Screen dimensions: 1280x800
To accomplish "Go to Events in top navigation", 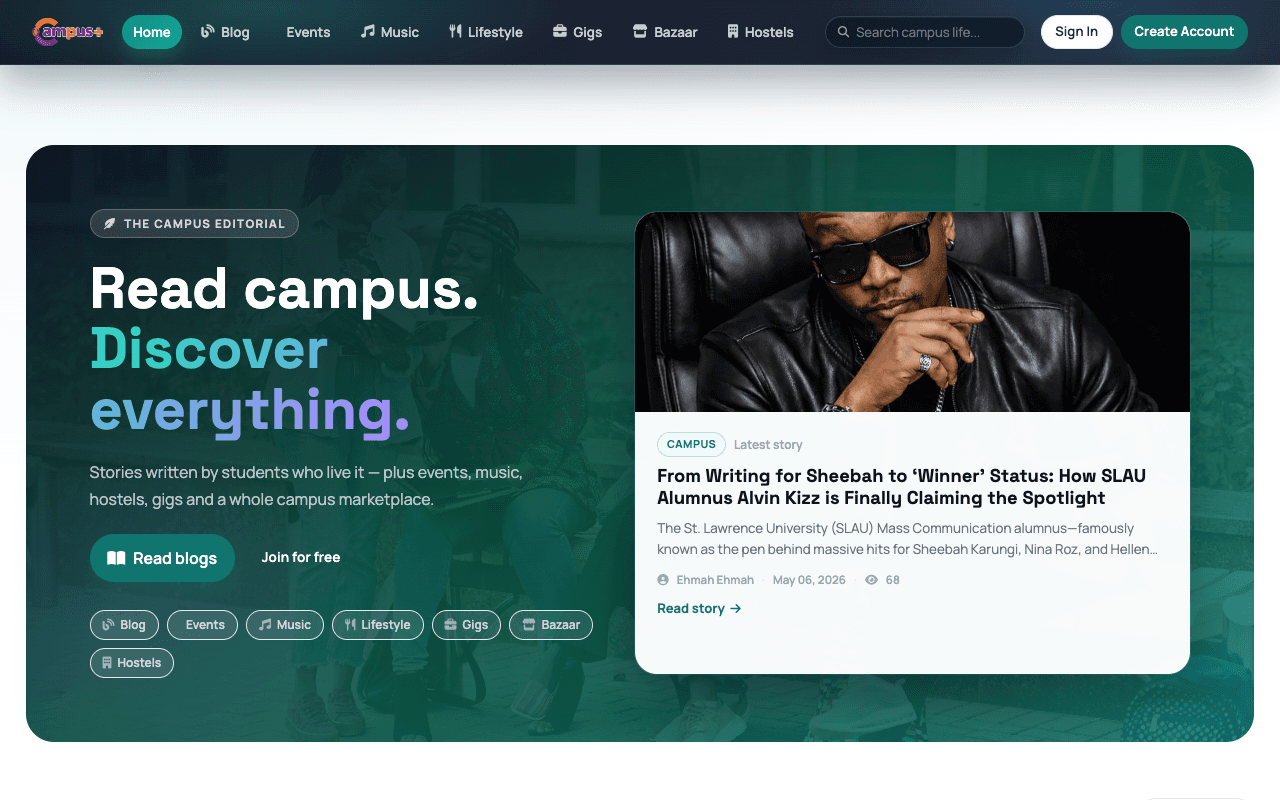I will [308, 32].
